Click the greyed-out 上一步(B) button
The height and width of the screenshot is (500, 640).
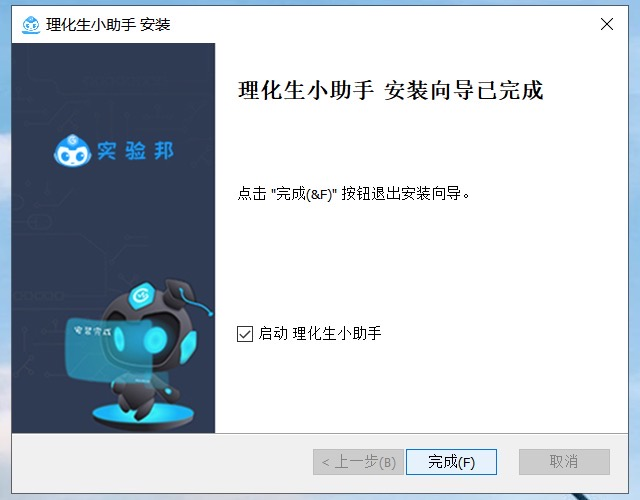point(358,462)
